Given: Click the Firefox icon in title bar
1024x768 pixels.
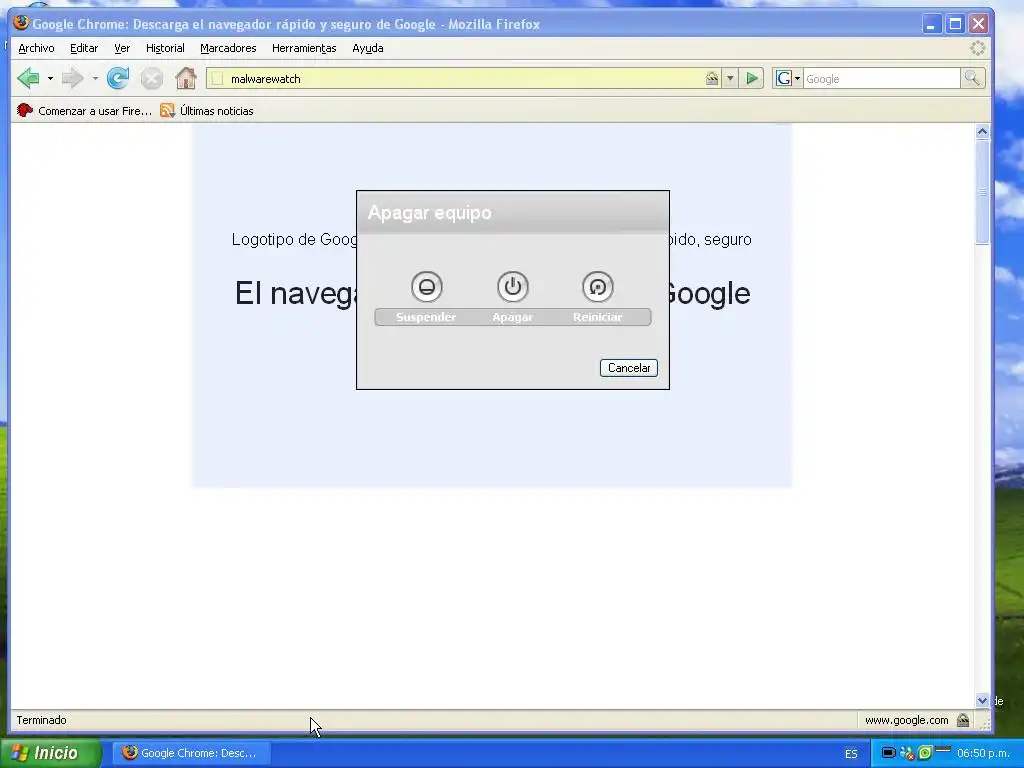Looking at the screenshot, I should click(x=22, y=23).
